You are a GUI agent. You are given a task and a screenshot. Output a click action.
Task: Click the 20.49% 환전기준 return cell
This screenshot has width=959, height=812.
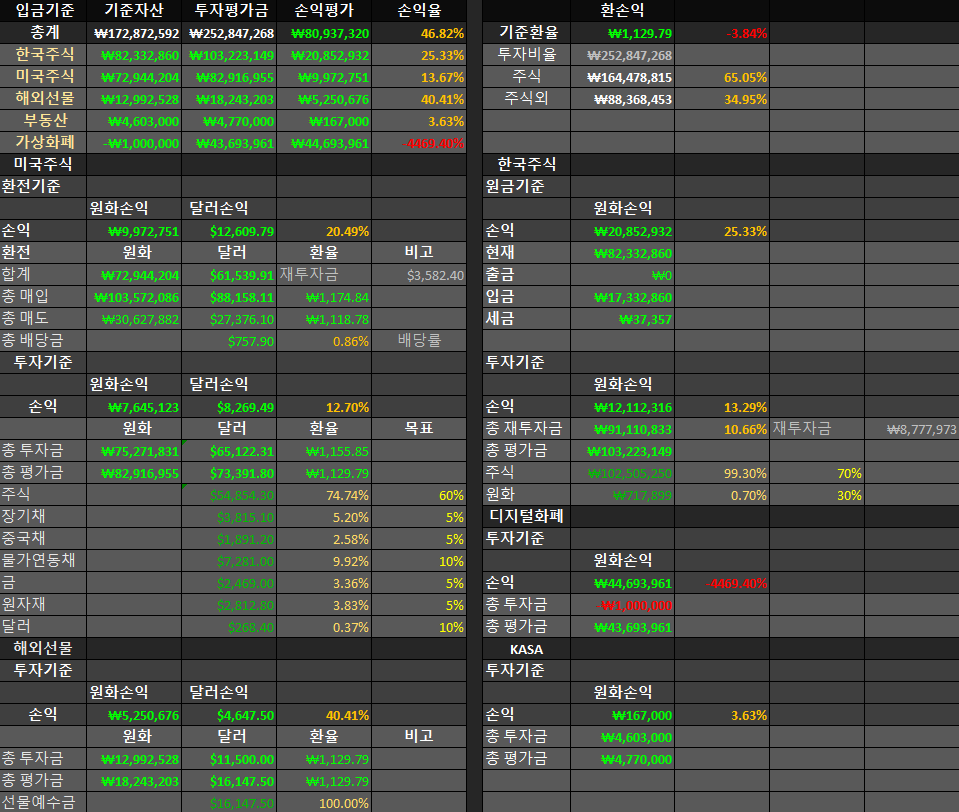pos(324,231)
